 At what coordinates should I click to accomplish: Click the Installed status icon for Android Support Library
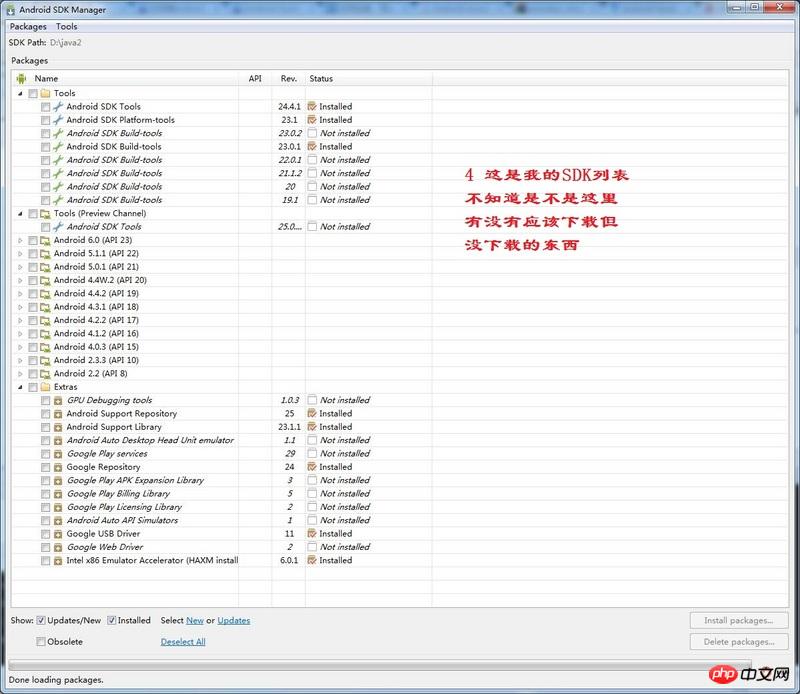[312, 427]
